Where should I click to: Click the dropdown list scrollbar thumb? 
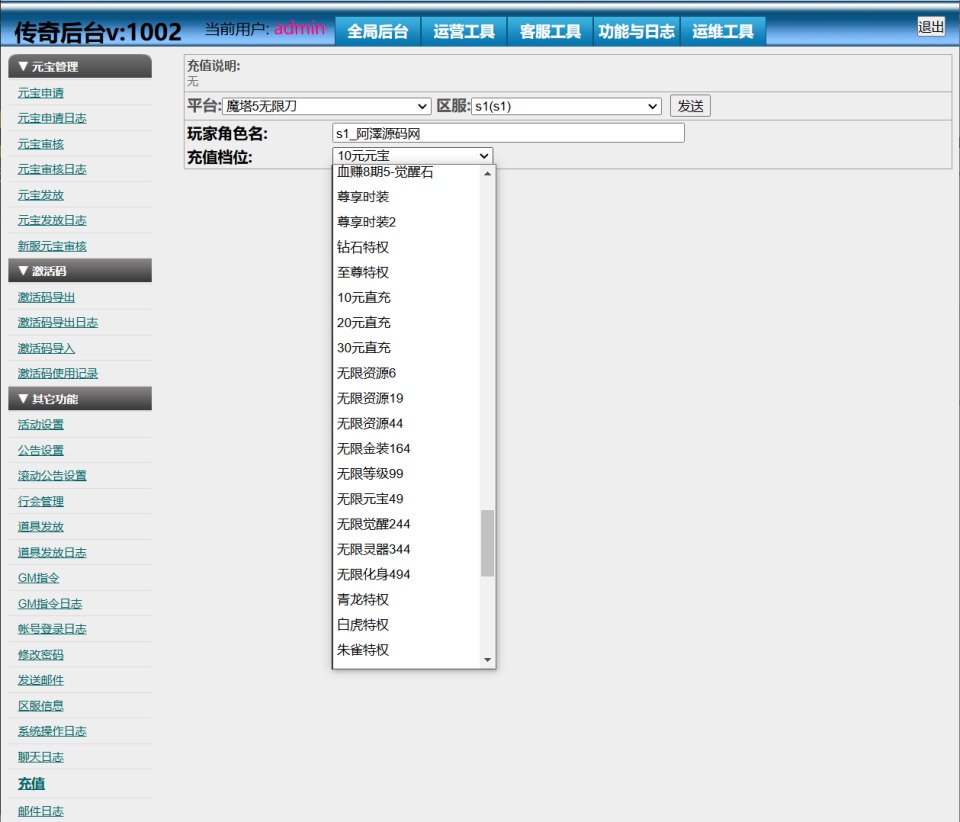[487, 543]
